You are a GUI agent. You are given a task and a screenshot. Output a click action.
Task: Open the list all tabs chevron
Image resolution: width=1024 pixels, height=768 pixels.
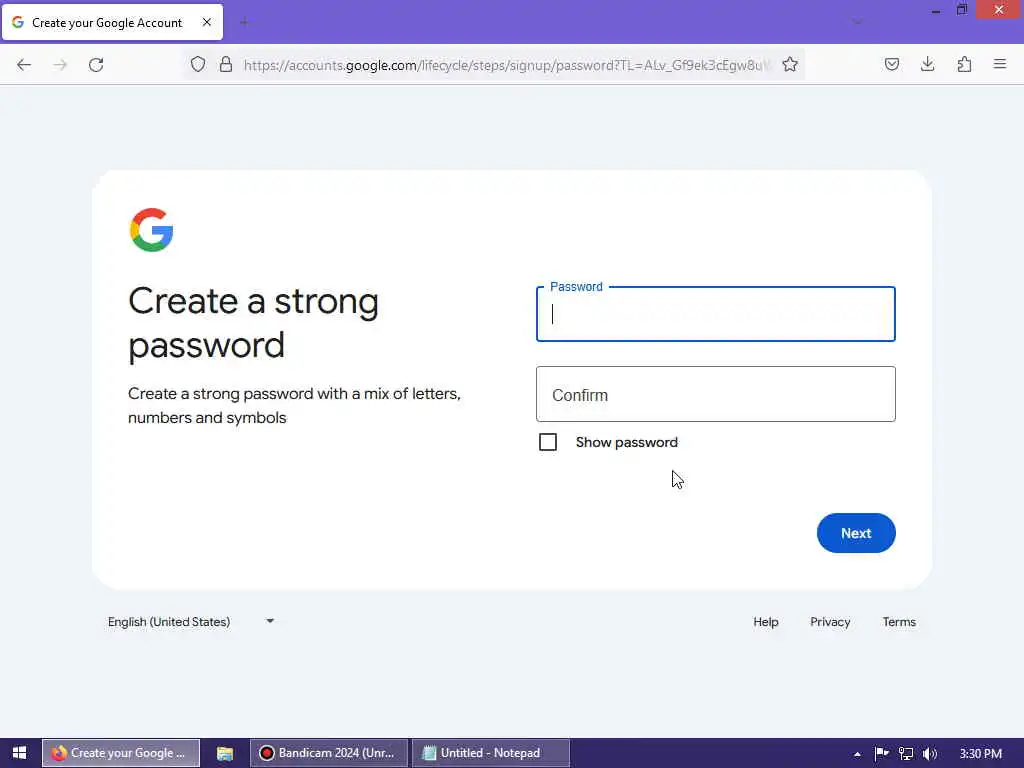pos(857,22)
